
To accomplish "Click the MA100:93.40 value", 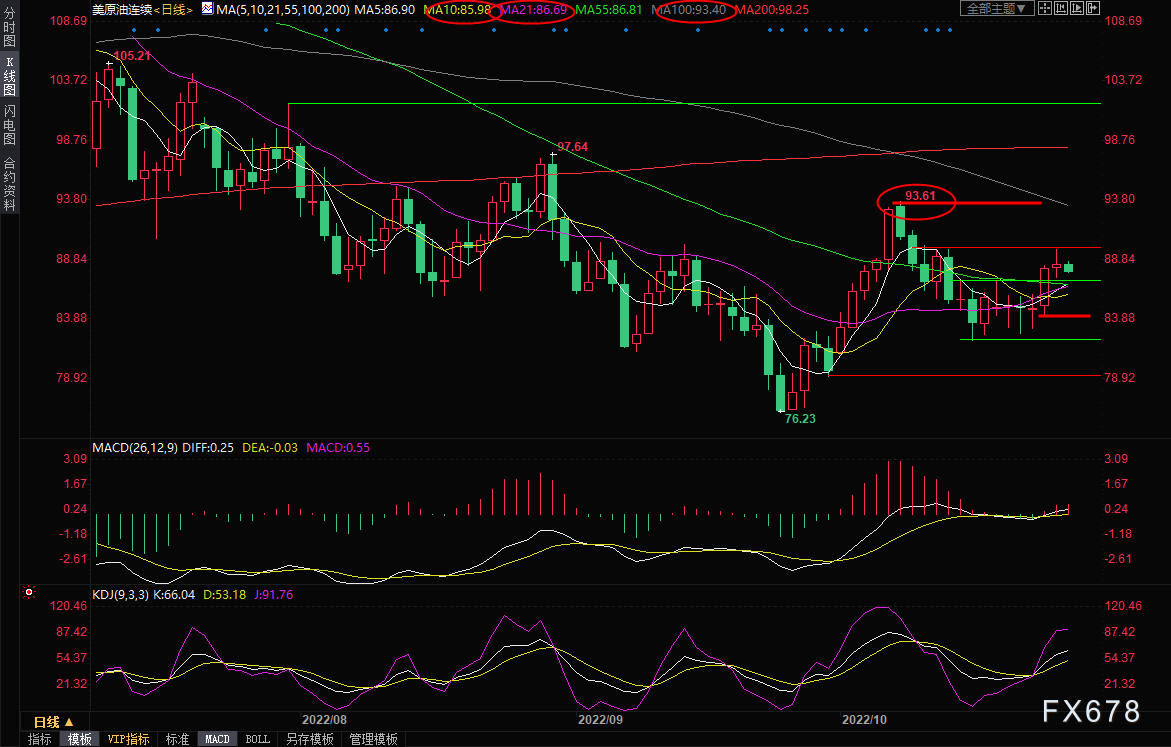I will pyautogui.click(x=689, y=10).
